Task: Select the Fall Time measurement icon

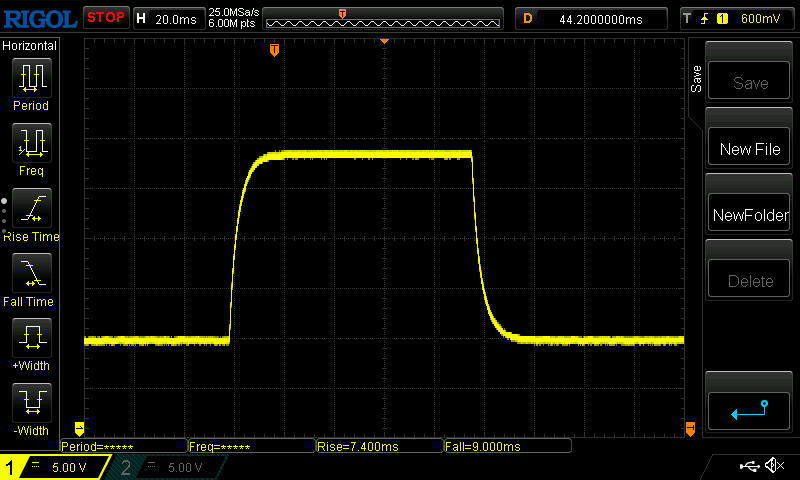Action: pyautogui.click(x=32, y=273)
